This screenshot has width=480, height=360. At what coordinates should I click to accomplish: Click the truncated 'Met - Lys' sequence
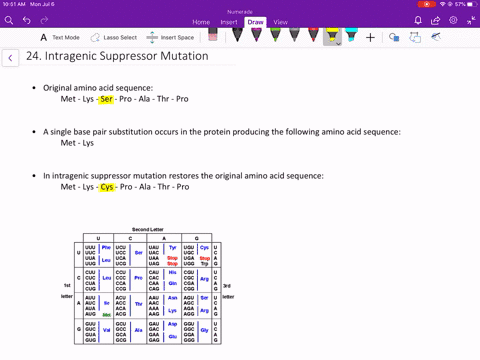click(x=77, y=143)
